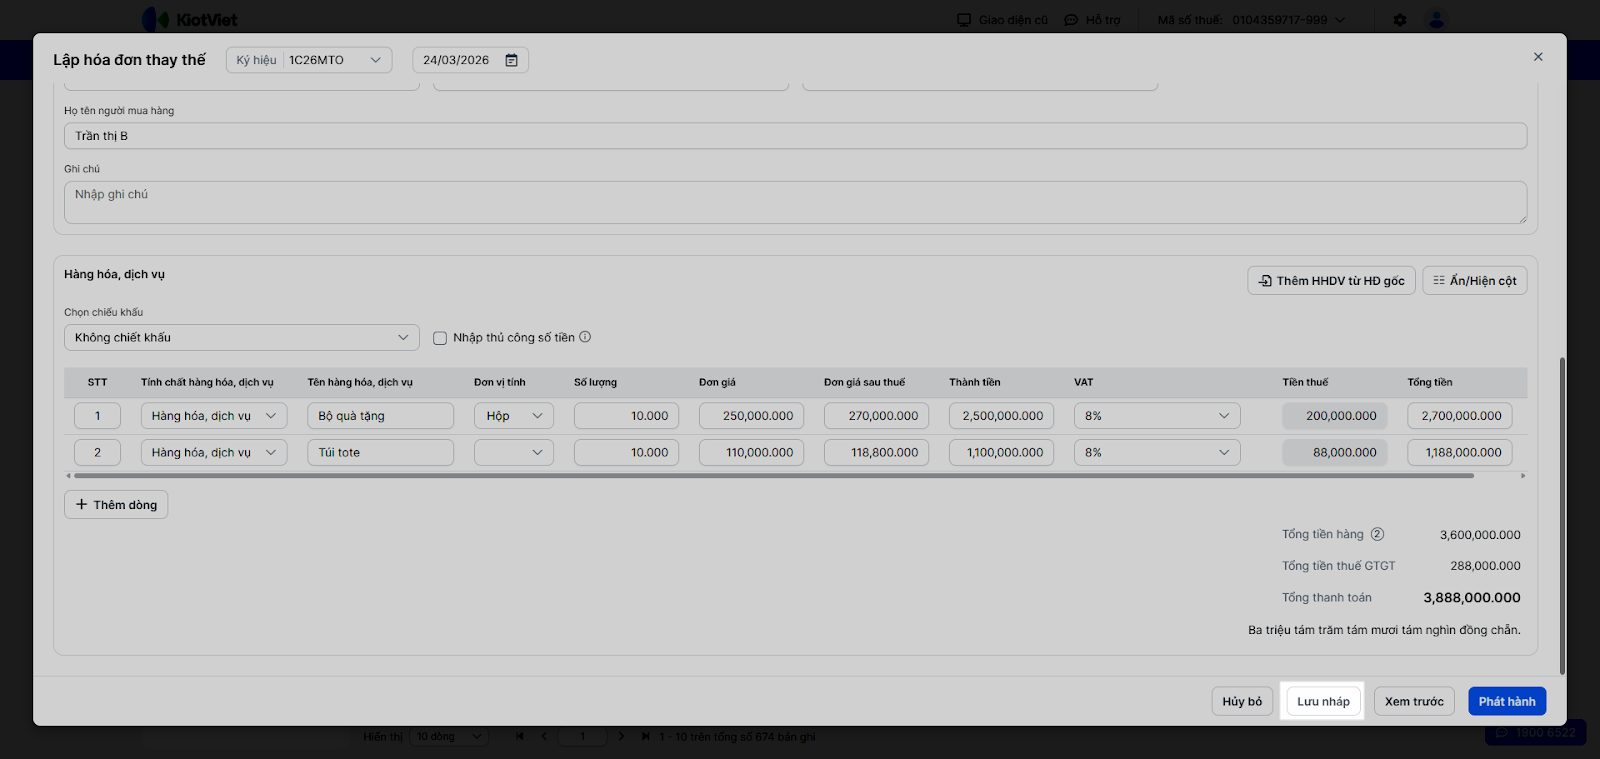Open VAT 8% dropdown for row 1

click(x=1157, y=416)
